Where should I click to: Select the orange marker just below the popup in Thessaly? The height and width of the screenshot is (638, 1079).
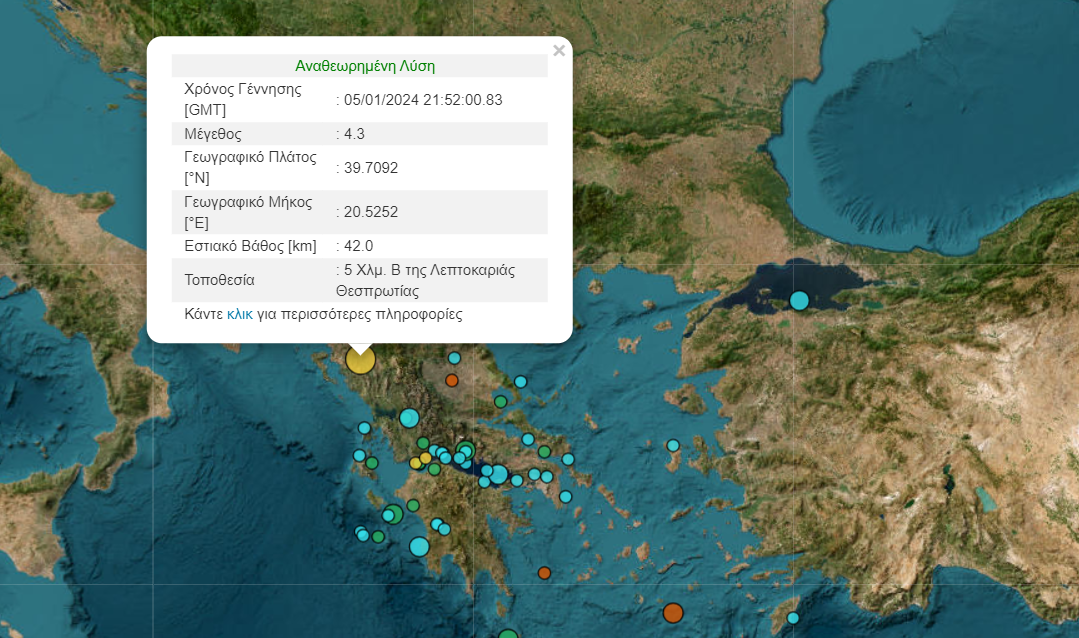tap(452, 380)
